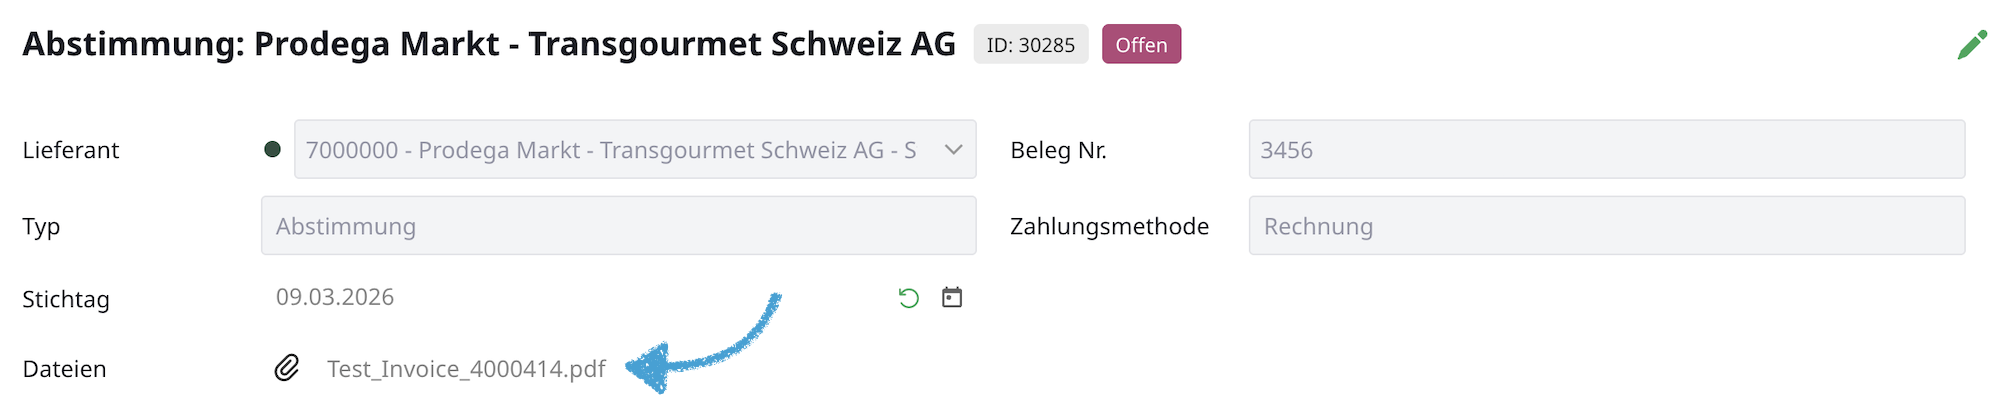Image resolution: width=2000 pixels, height=410 pixels.
Task: Click the Stichtag date 09.03.2026
Action: (335, 297)
